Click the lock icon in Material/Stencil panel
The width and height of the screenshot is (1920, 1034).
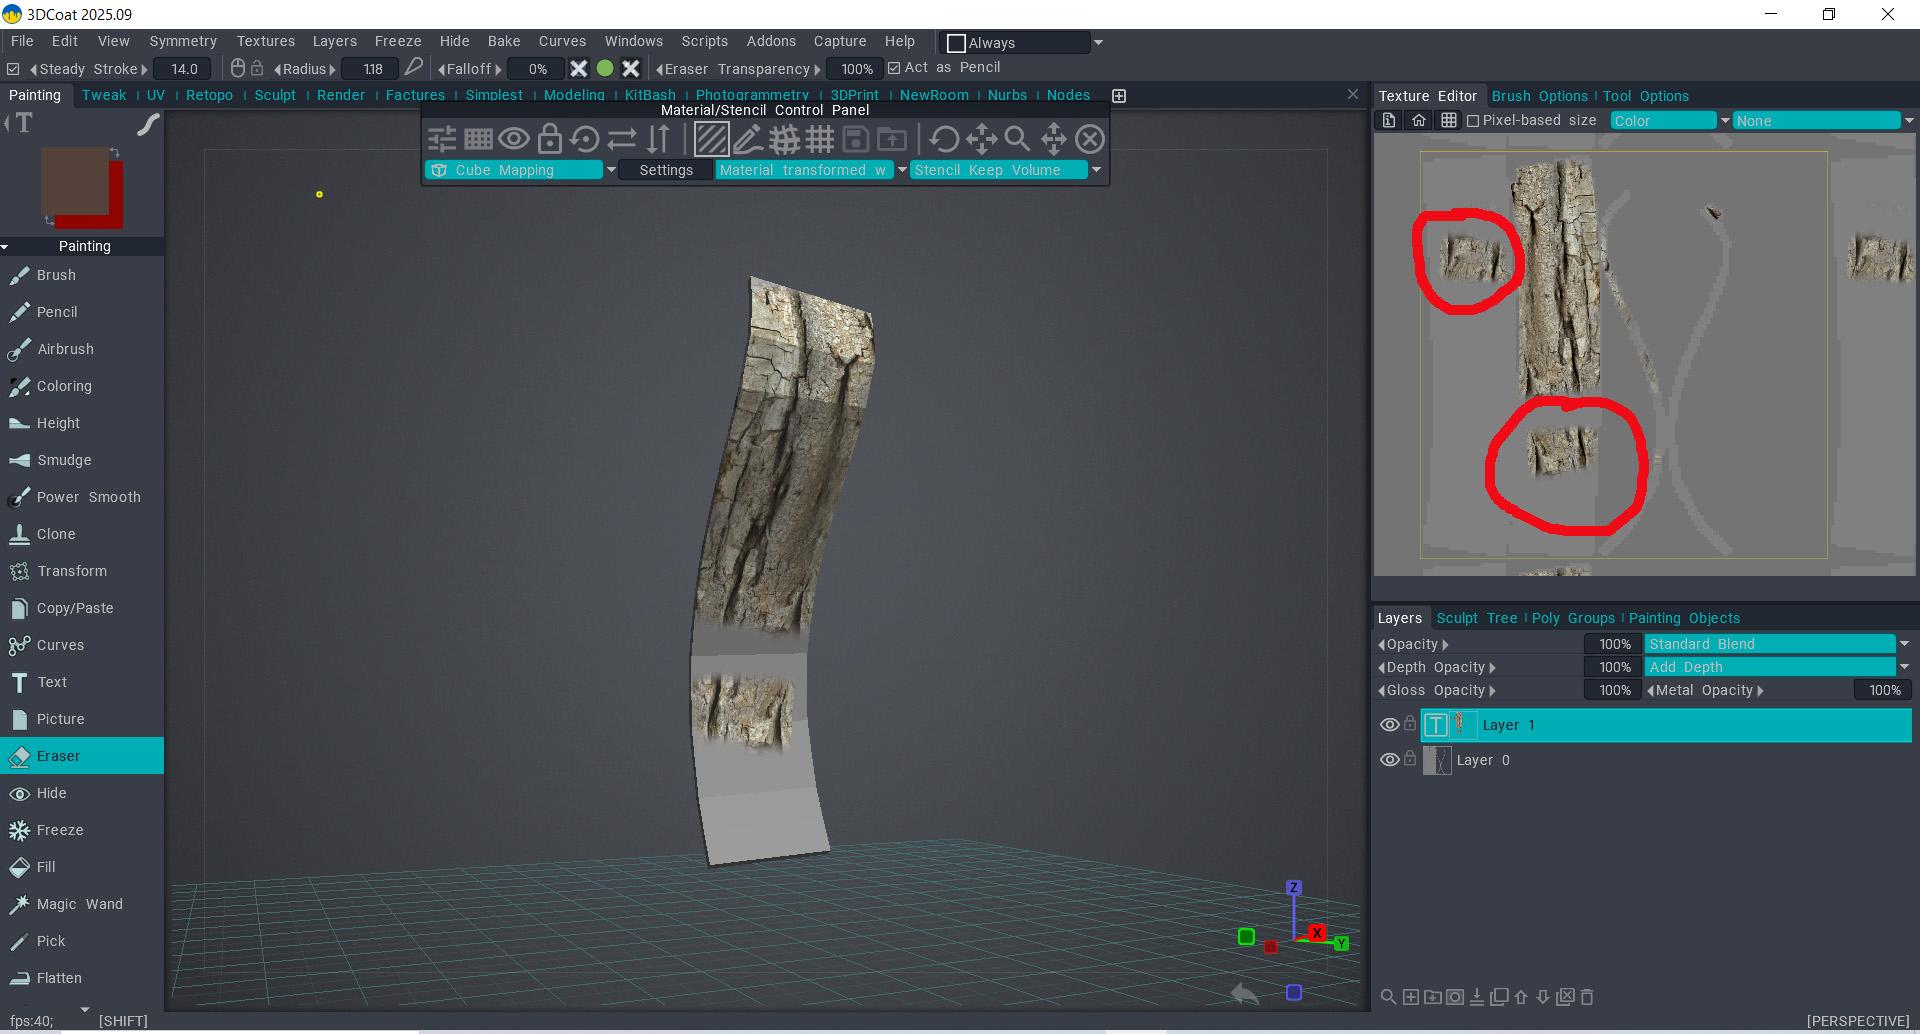click(x=549, y=139)
